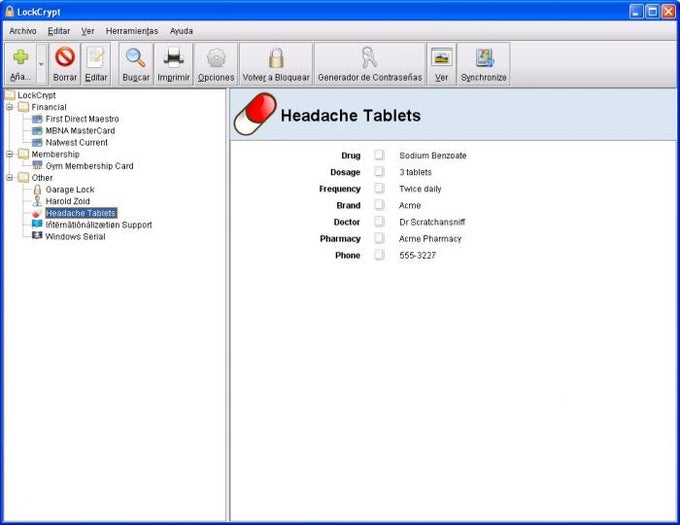The width and height of the screenshot is (680, 525).
Task: Click the Sodium Benzoate value
Action: point(433,156)
